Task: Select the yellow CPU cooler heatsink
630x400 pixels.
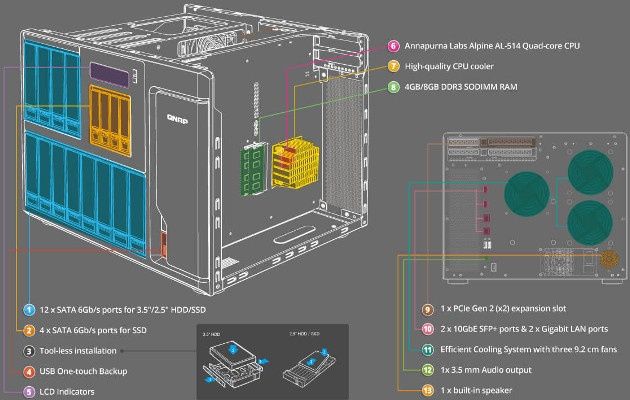Action: coord(295,163)
